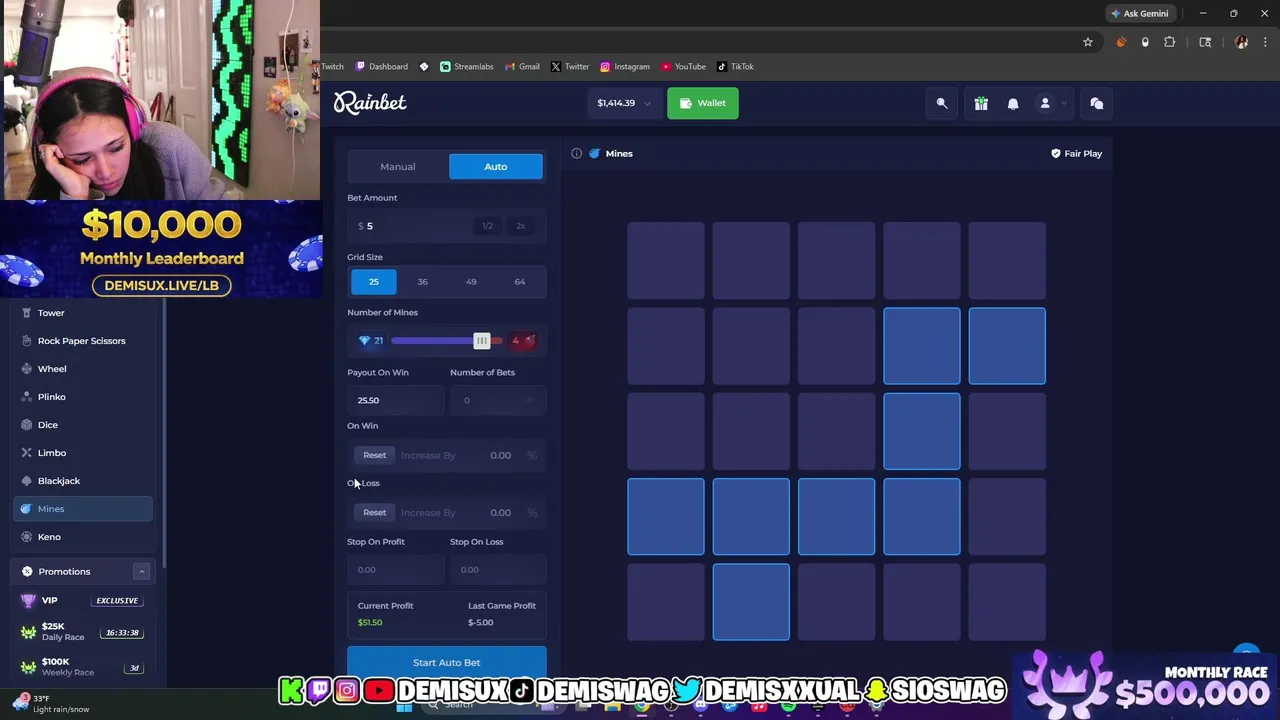1280x720 pixels.
Task: Toggle On Loss Increase By option
Action: (428, 512)
